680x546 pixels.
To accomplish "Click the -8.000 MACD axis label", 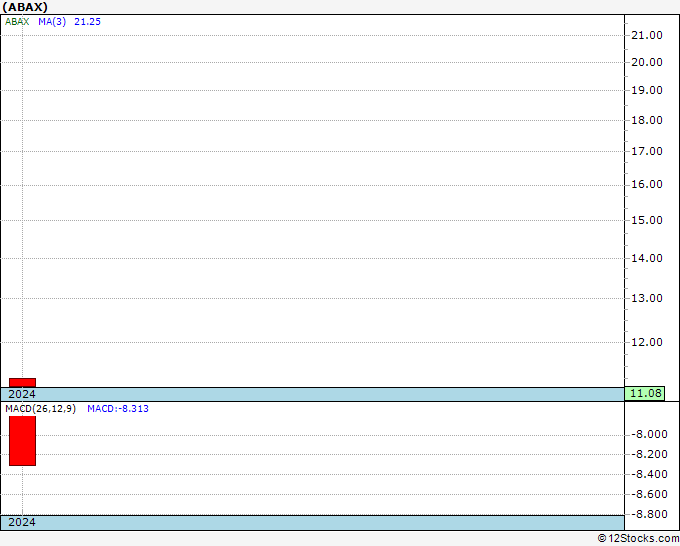I will [x=649, y=435].
